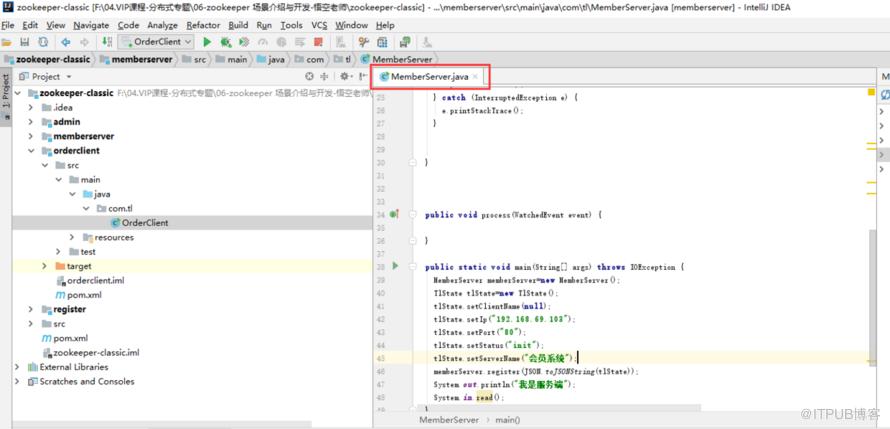The height and width of the screenshot is (429, 890).
Task: Click the locate target icon in Project panel
Action: click(309, 76)
